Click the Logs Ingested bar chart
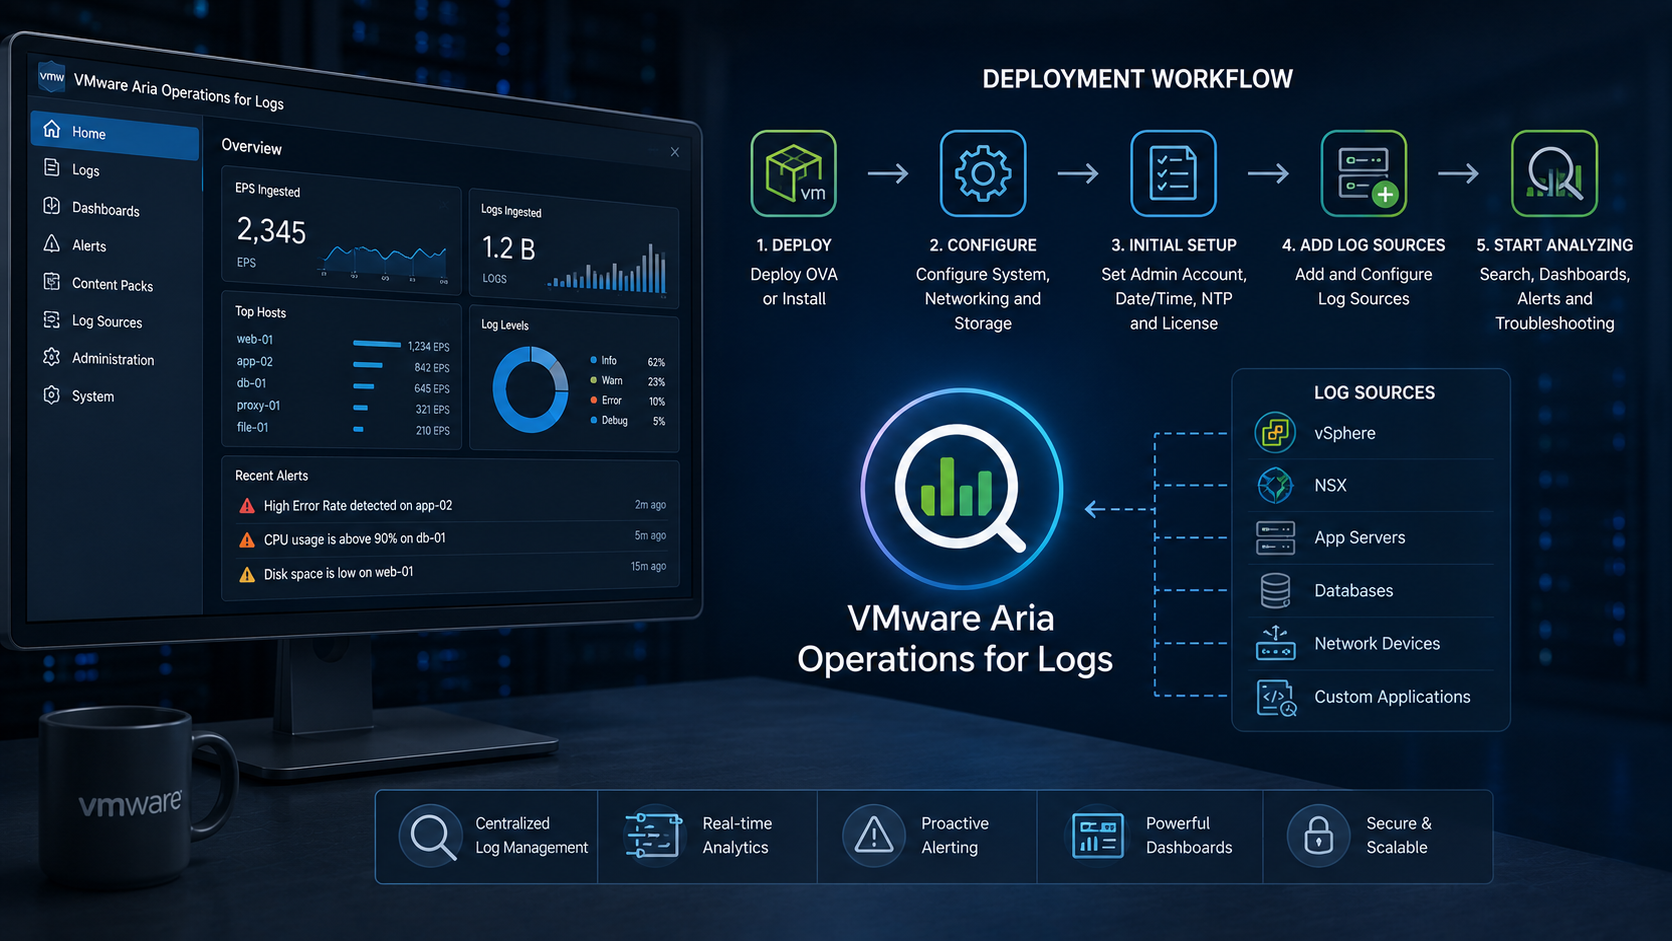1672x941 pixels. (607, 268)
